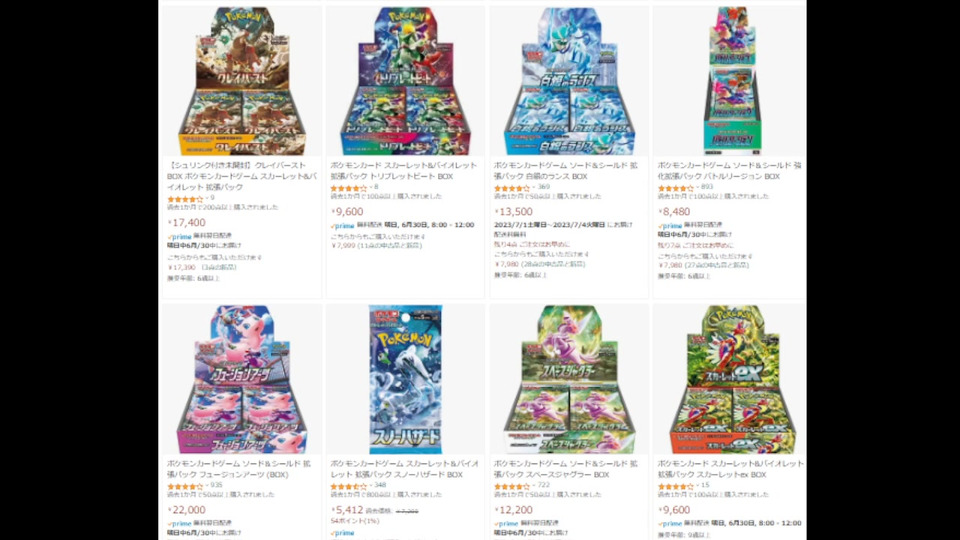
Task: Open the スカーレットex BOX product image
Action: 732,380
